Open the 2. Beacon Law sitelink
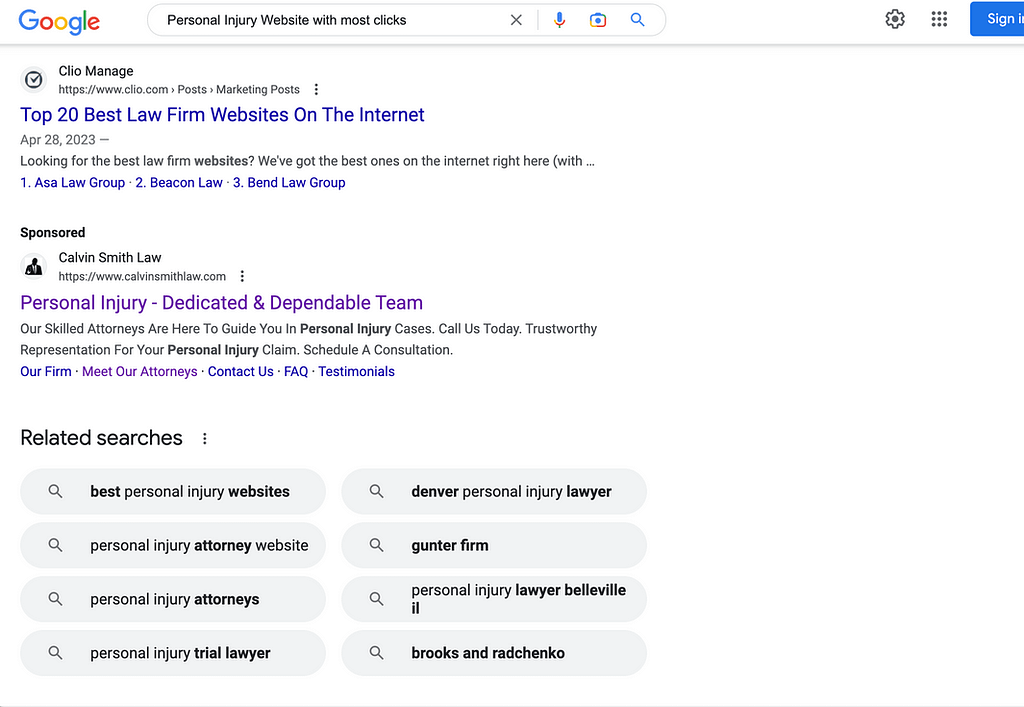Image resolution: width=1024 pixels, height=707 pixels. pyautogui.click(x=179, y=183)
